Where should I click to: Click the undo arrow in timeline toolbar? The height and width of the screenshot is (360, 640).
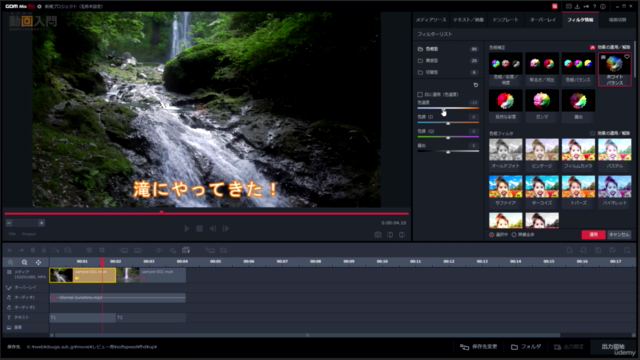click(x=10, y=250)
